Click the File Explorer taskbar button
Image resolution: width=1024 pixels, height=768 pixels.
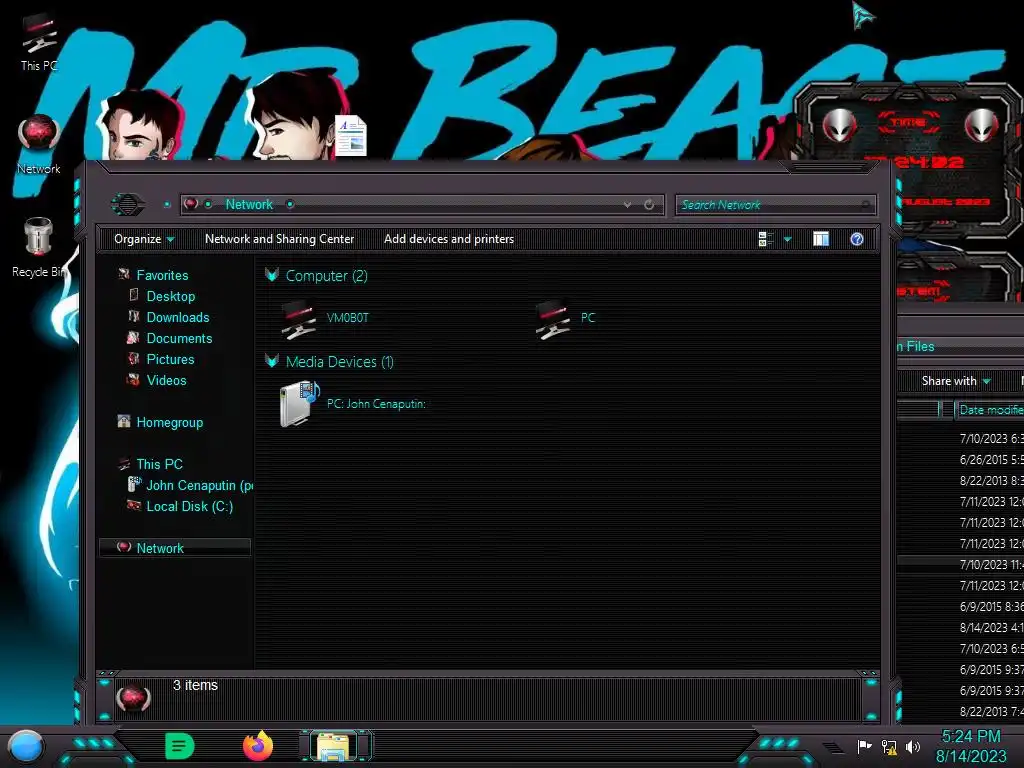click(335, 746)
